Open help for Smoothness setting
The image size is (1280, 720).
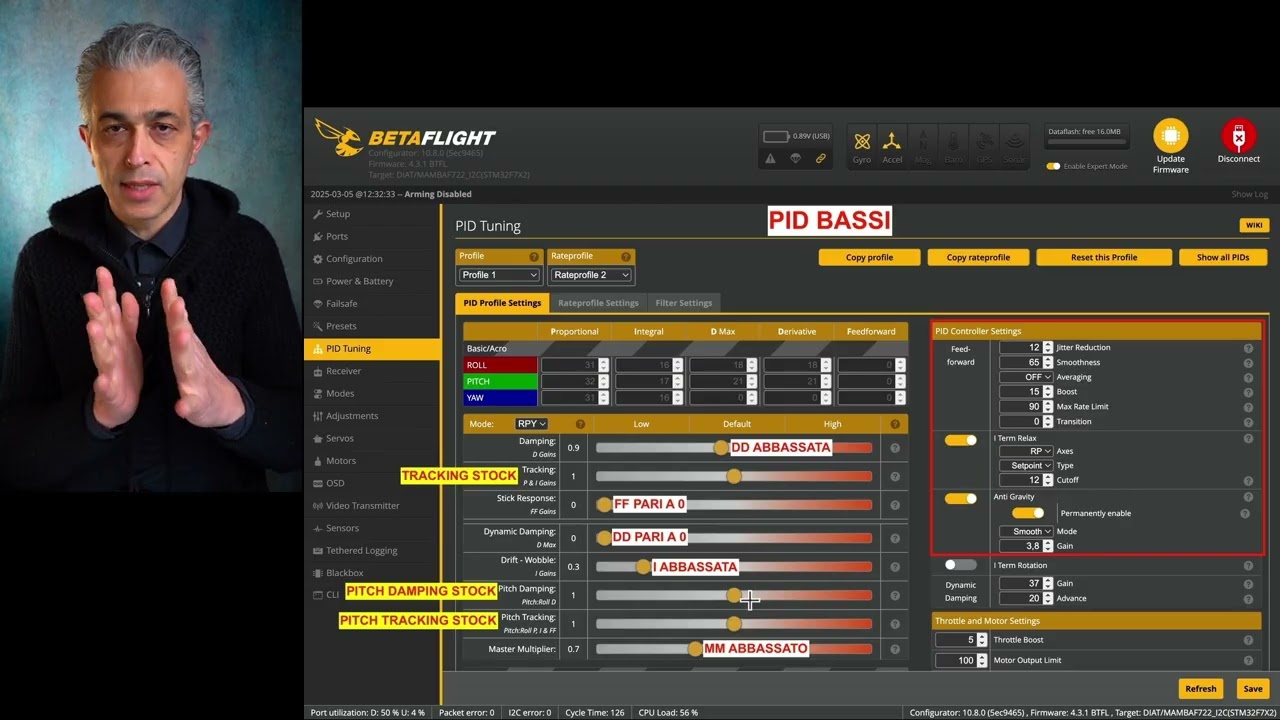coord(1248,362)
